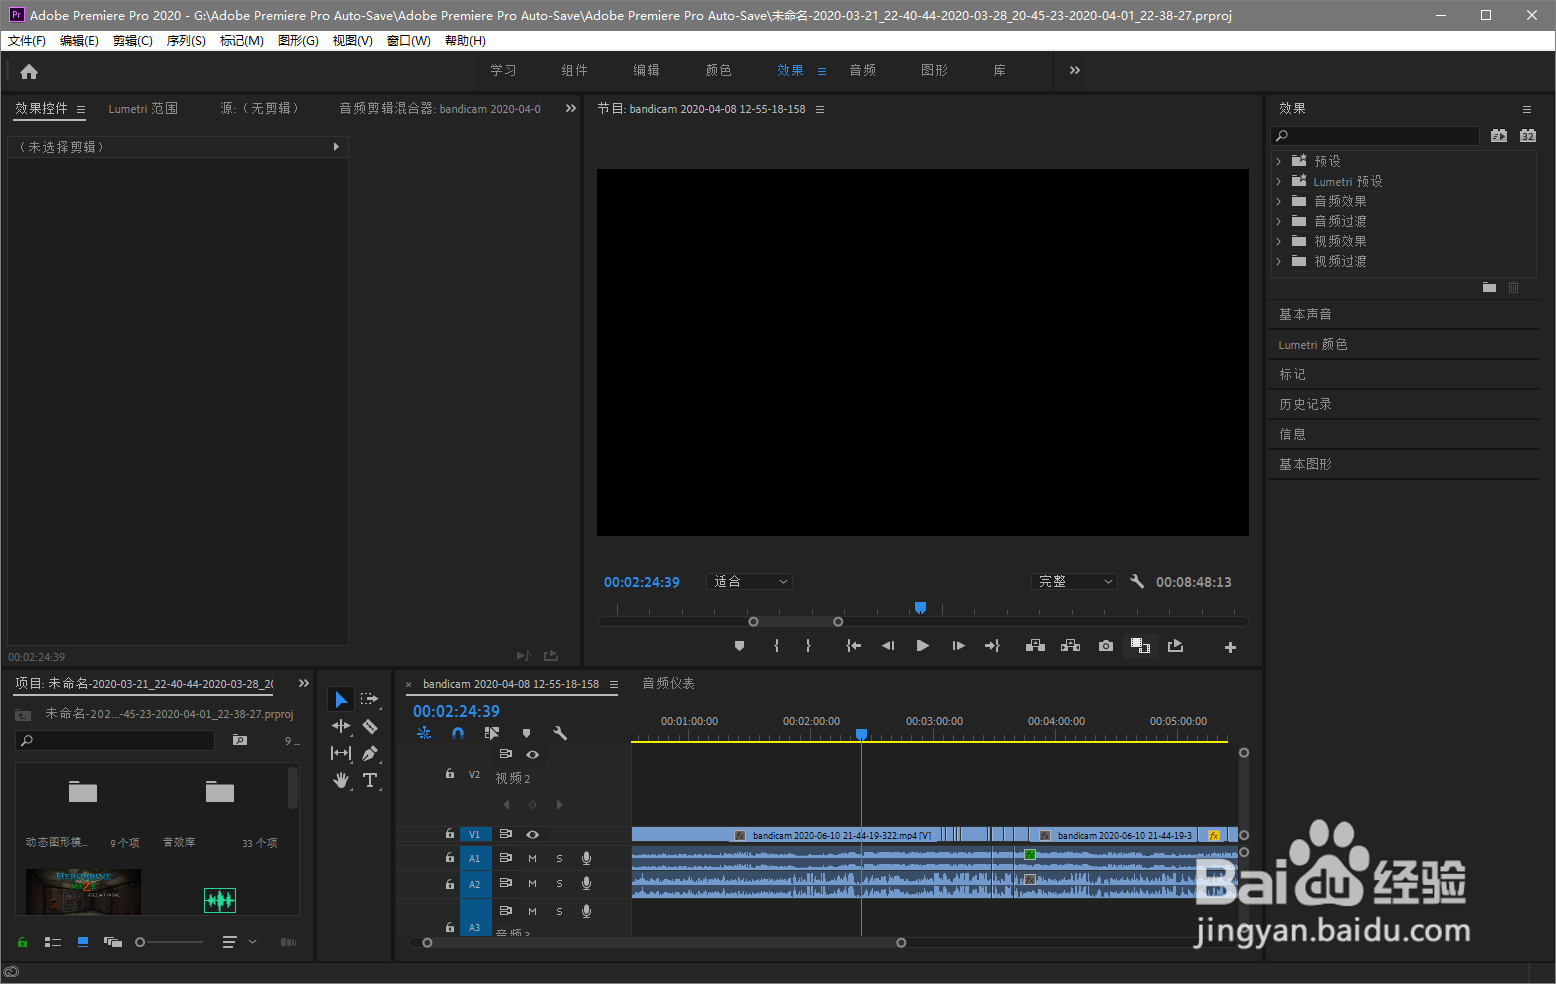This screenshot has width=1556, height=984.
Task: Select the Type tool
Action: click(370, 780)
